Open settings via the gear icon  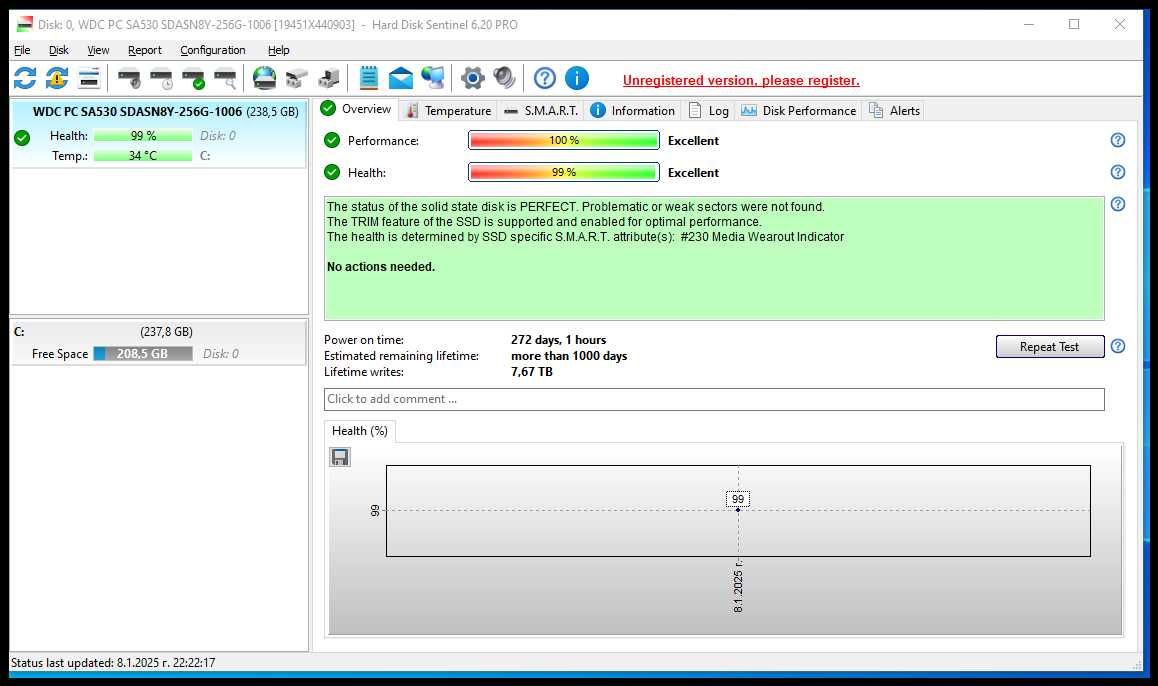(x=473, y=78)
